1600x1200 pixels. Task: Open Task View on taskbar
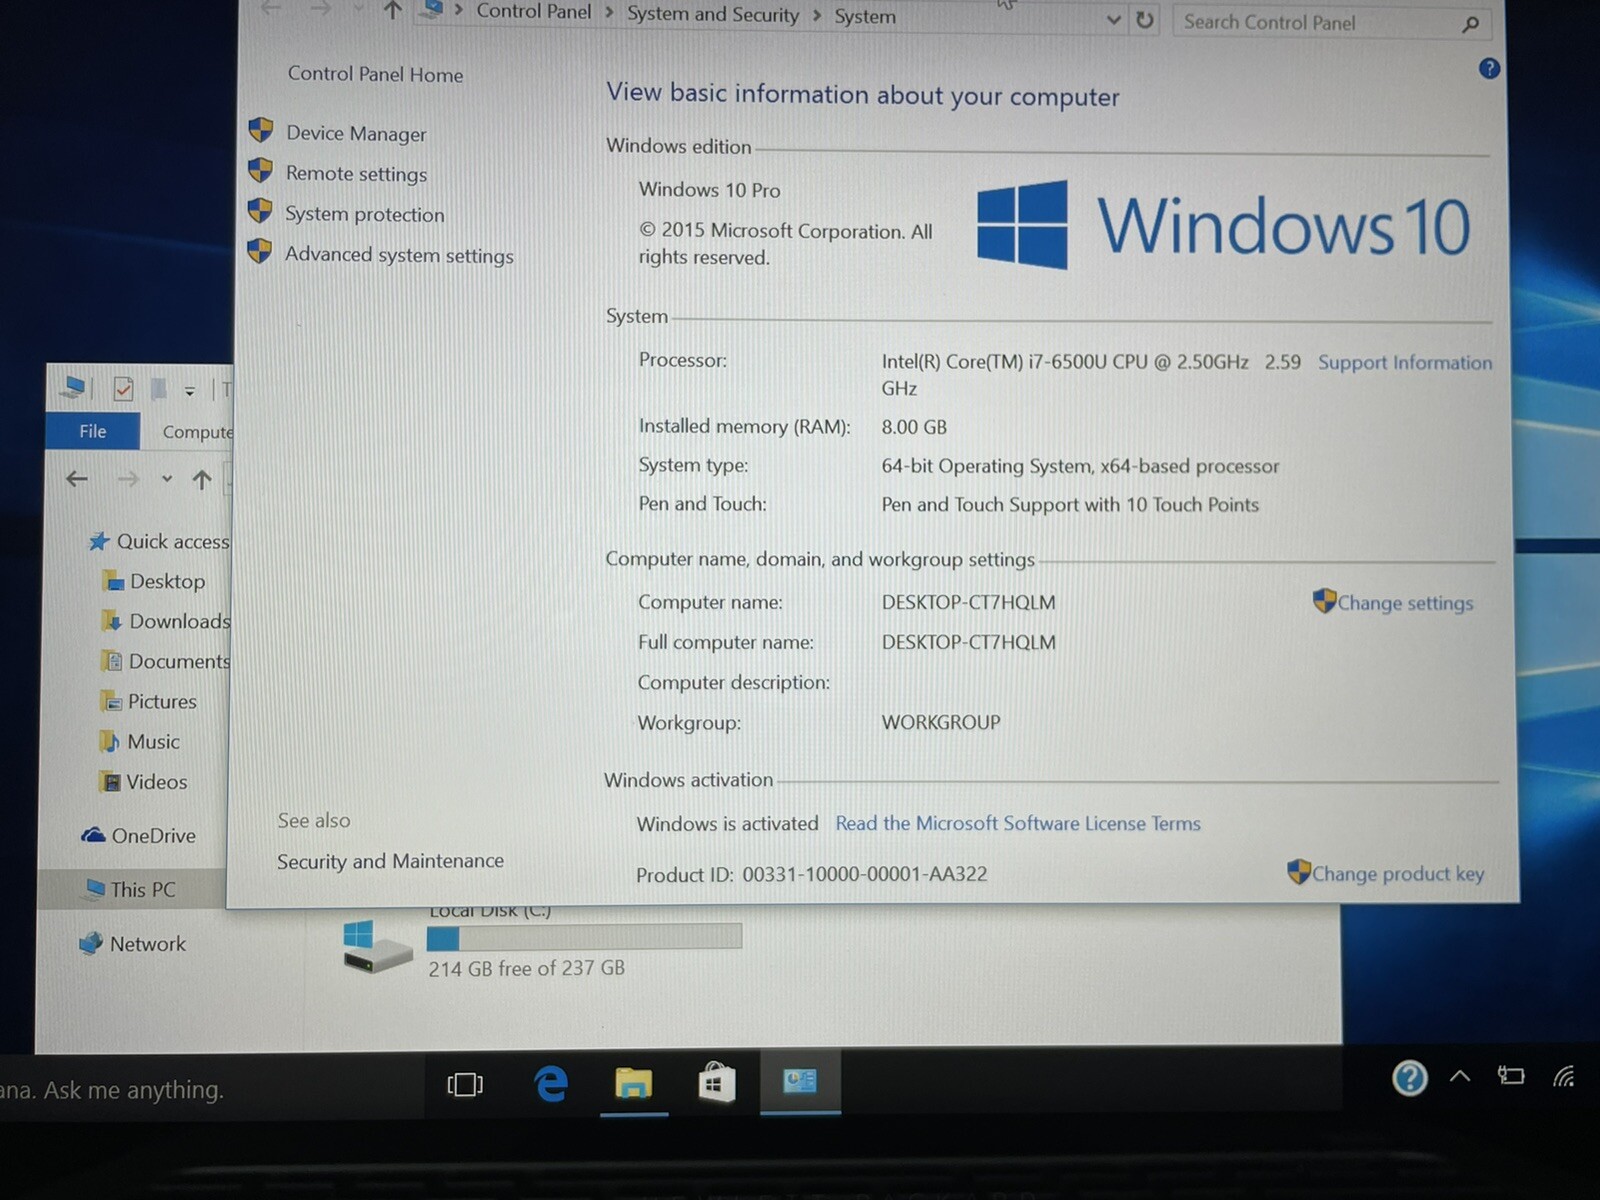(465, 1084)
